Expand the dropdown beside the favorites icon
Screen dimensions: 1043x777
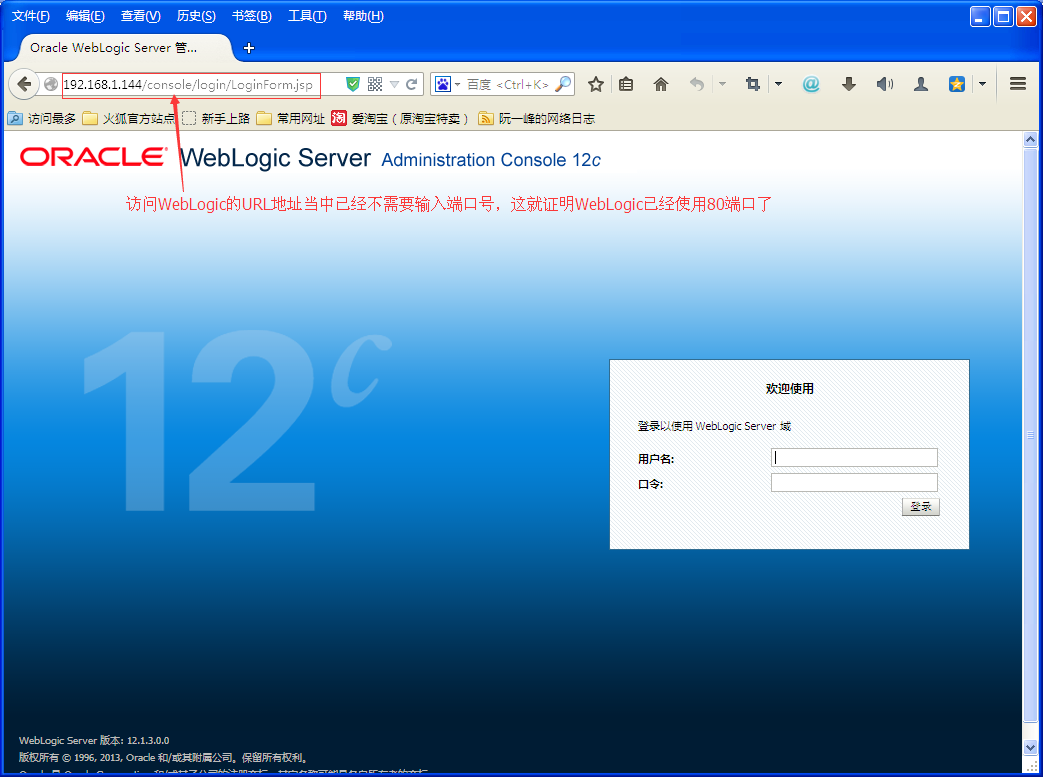[982, 84]
